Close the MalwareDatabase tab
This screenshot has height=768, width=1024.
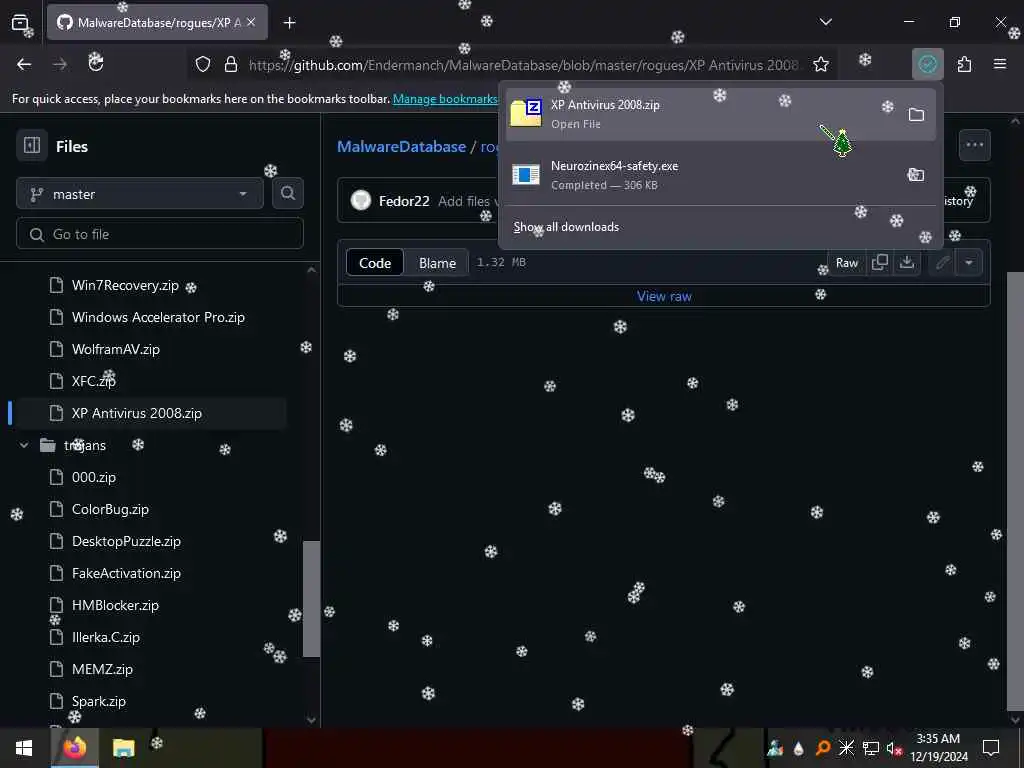coord(251,22)
